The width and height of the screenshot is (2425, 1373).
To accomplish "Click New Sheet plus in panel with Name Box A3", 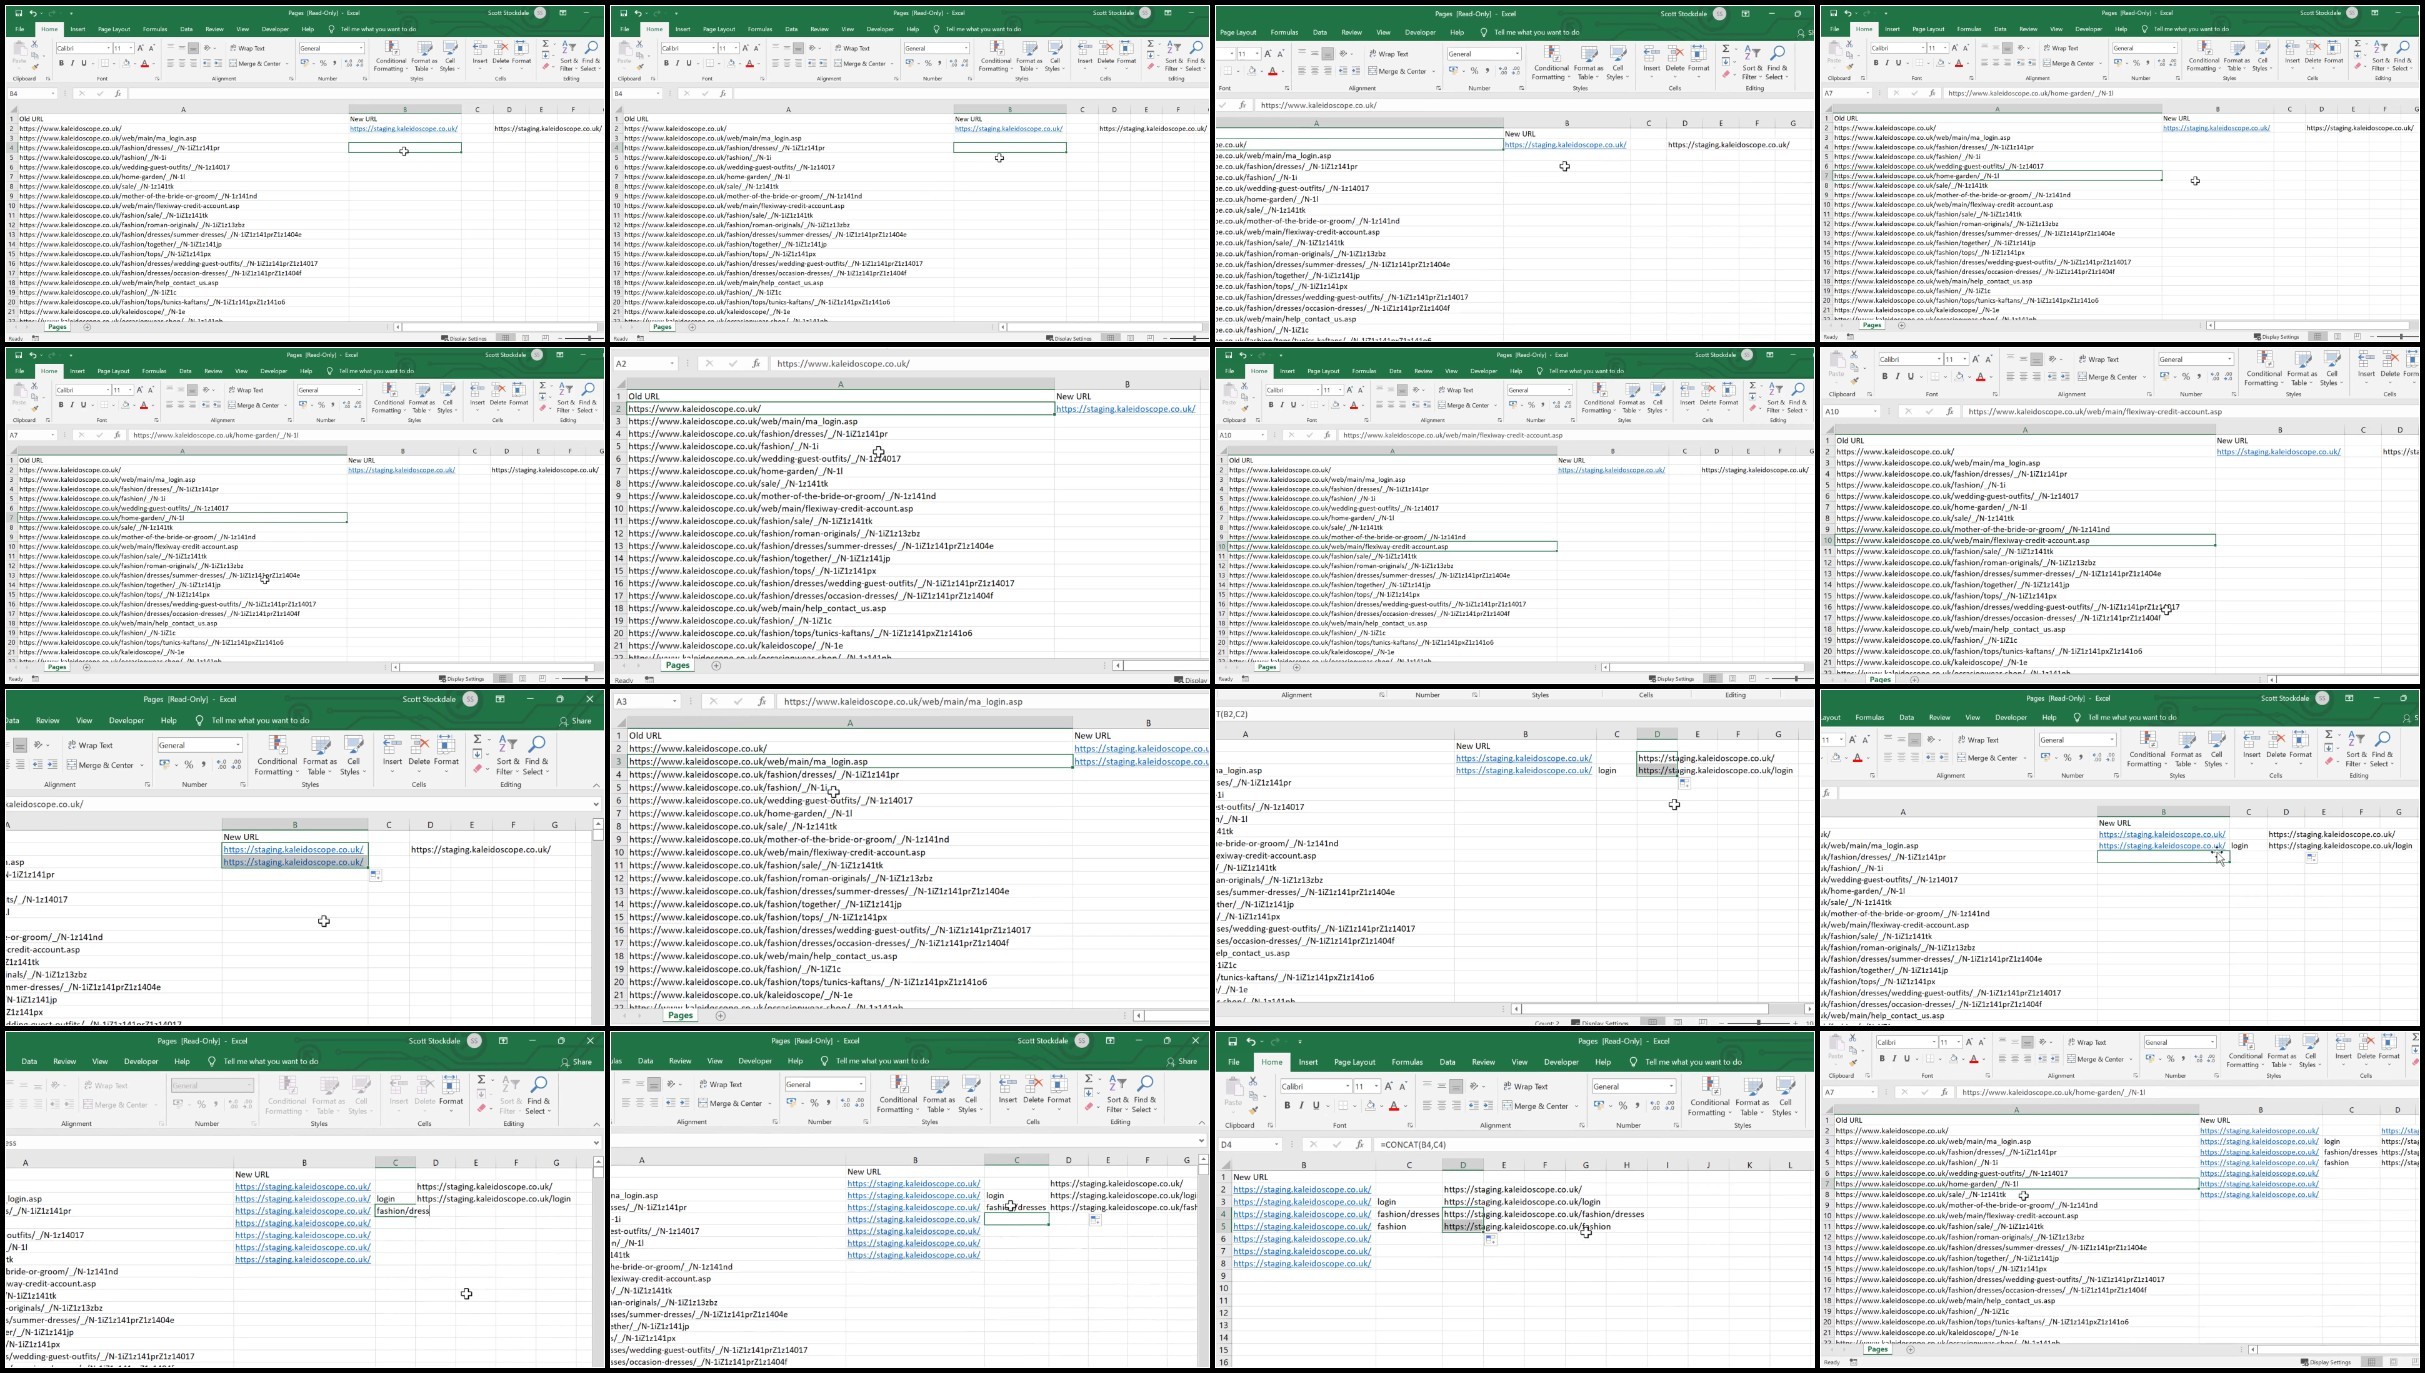I will tap(721, 1015).
